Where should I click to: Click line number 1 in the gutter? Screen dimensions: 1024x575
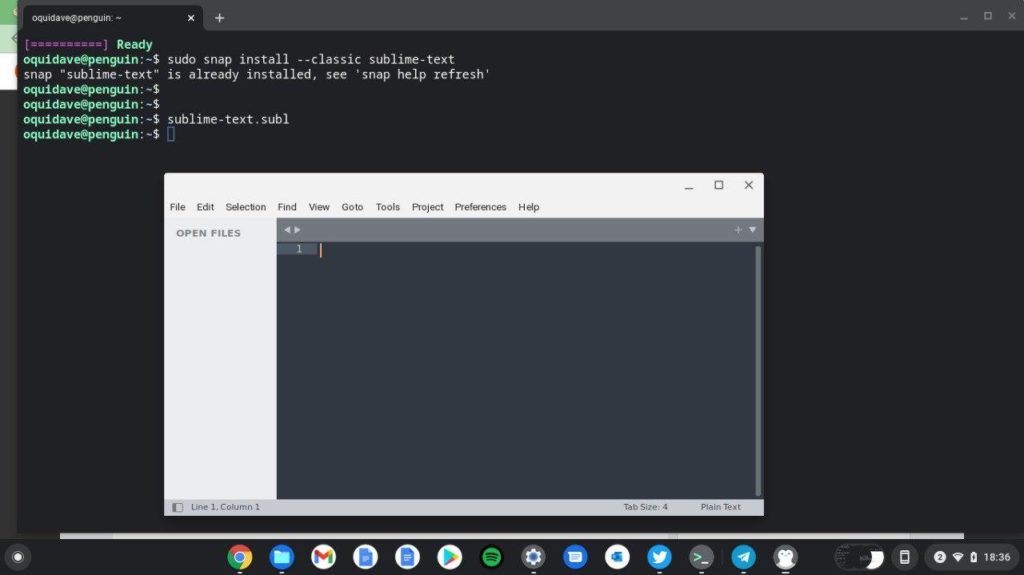pos(299,249)
